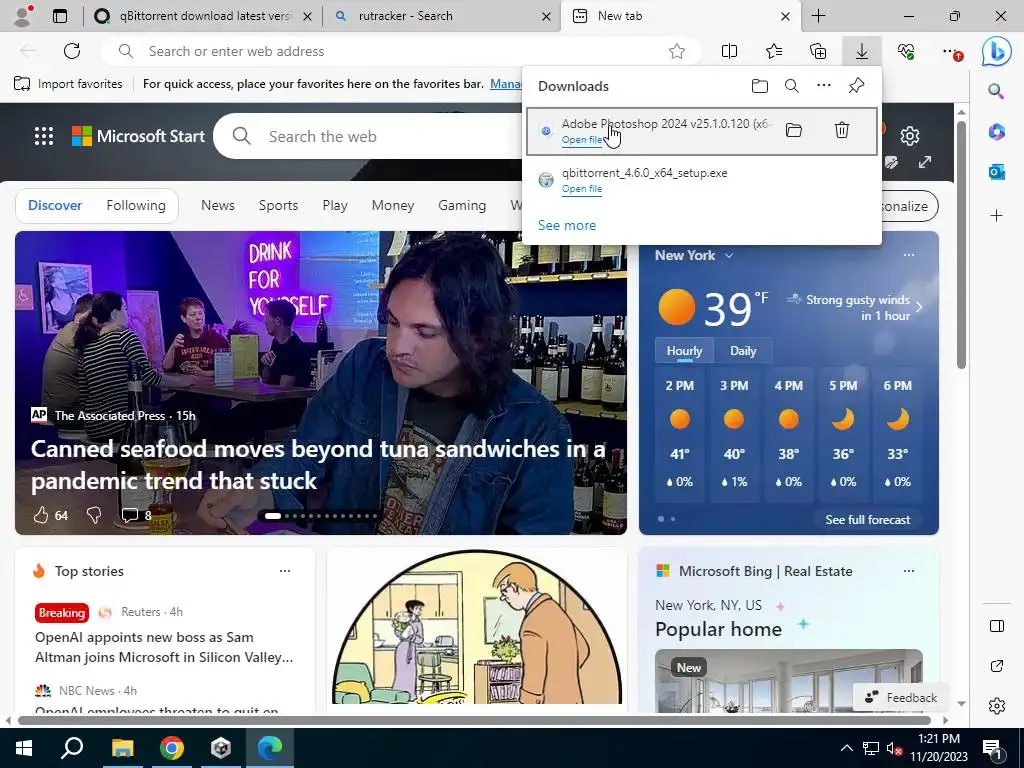Expand strong gusty winds alert arrow
The width and height of the screenshot is (1024, 768).
pyautogui.click(x=920, y=307)
